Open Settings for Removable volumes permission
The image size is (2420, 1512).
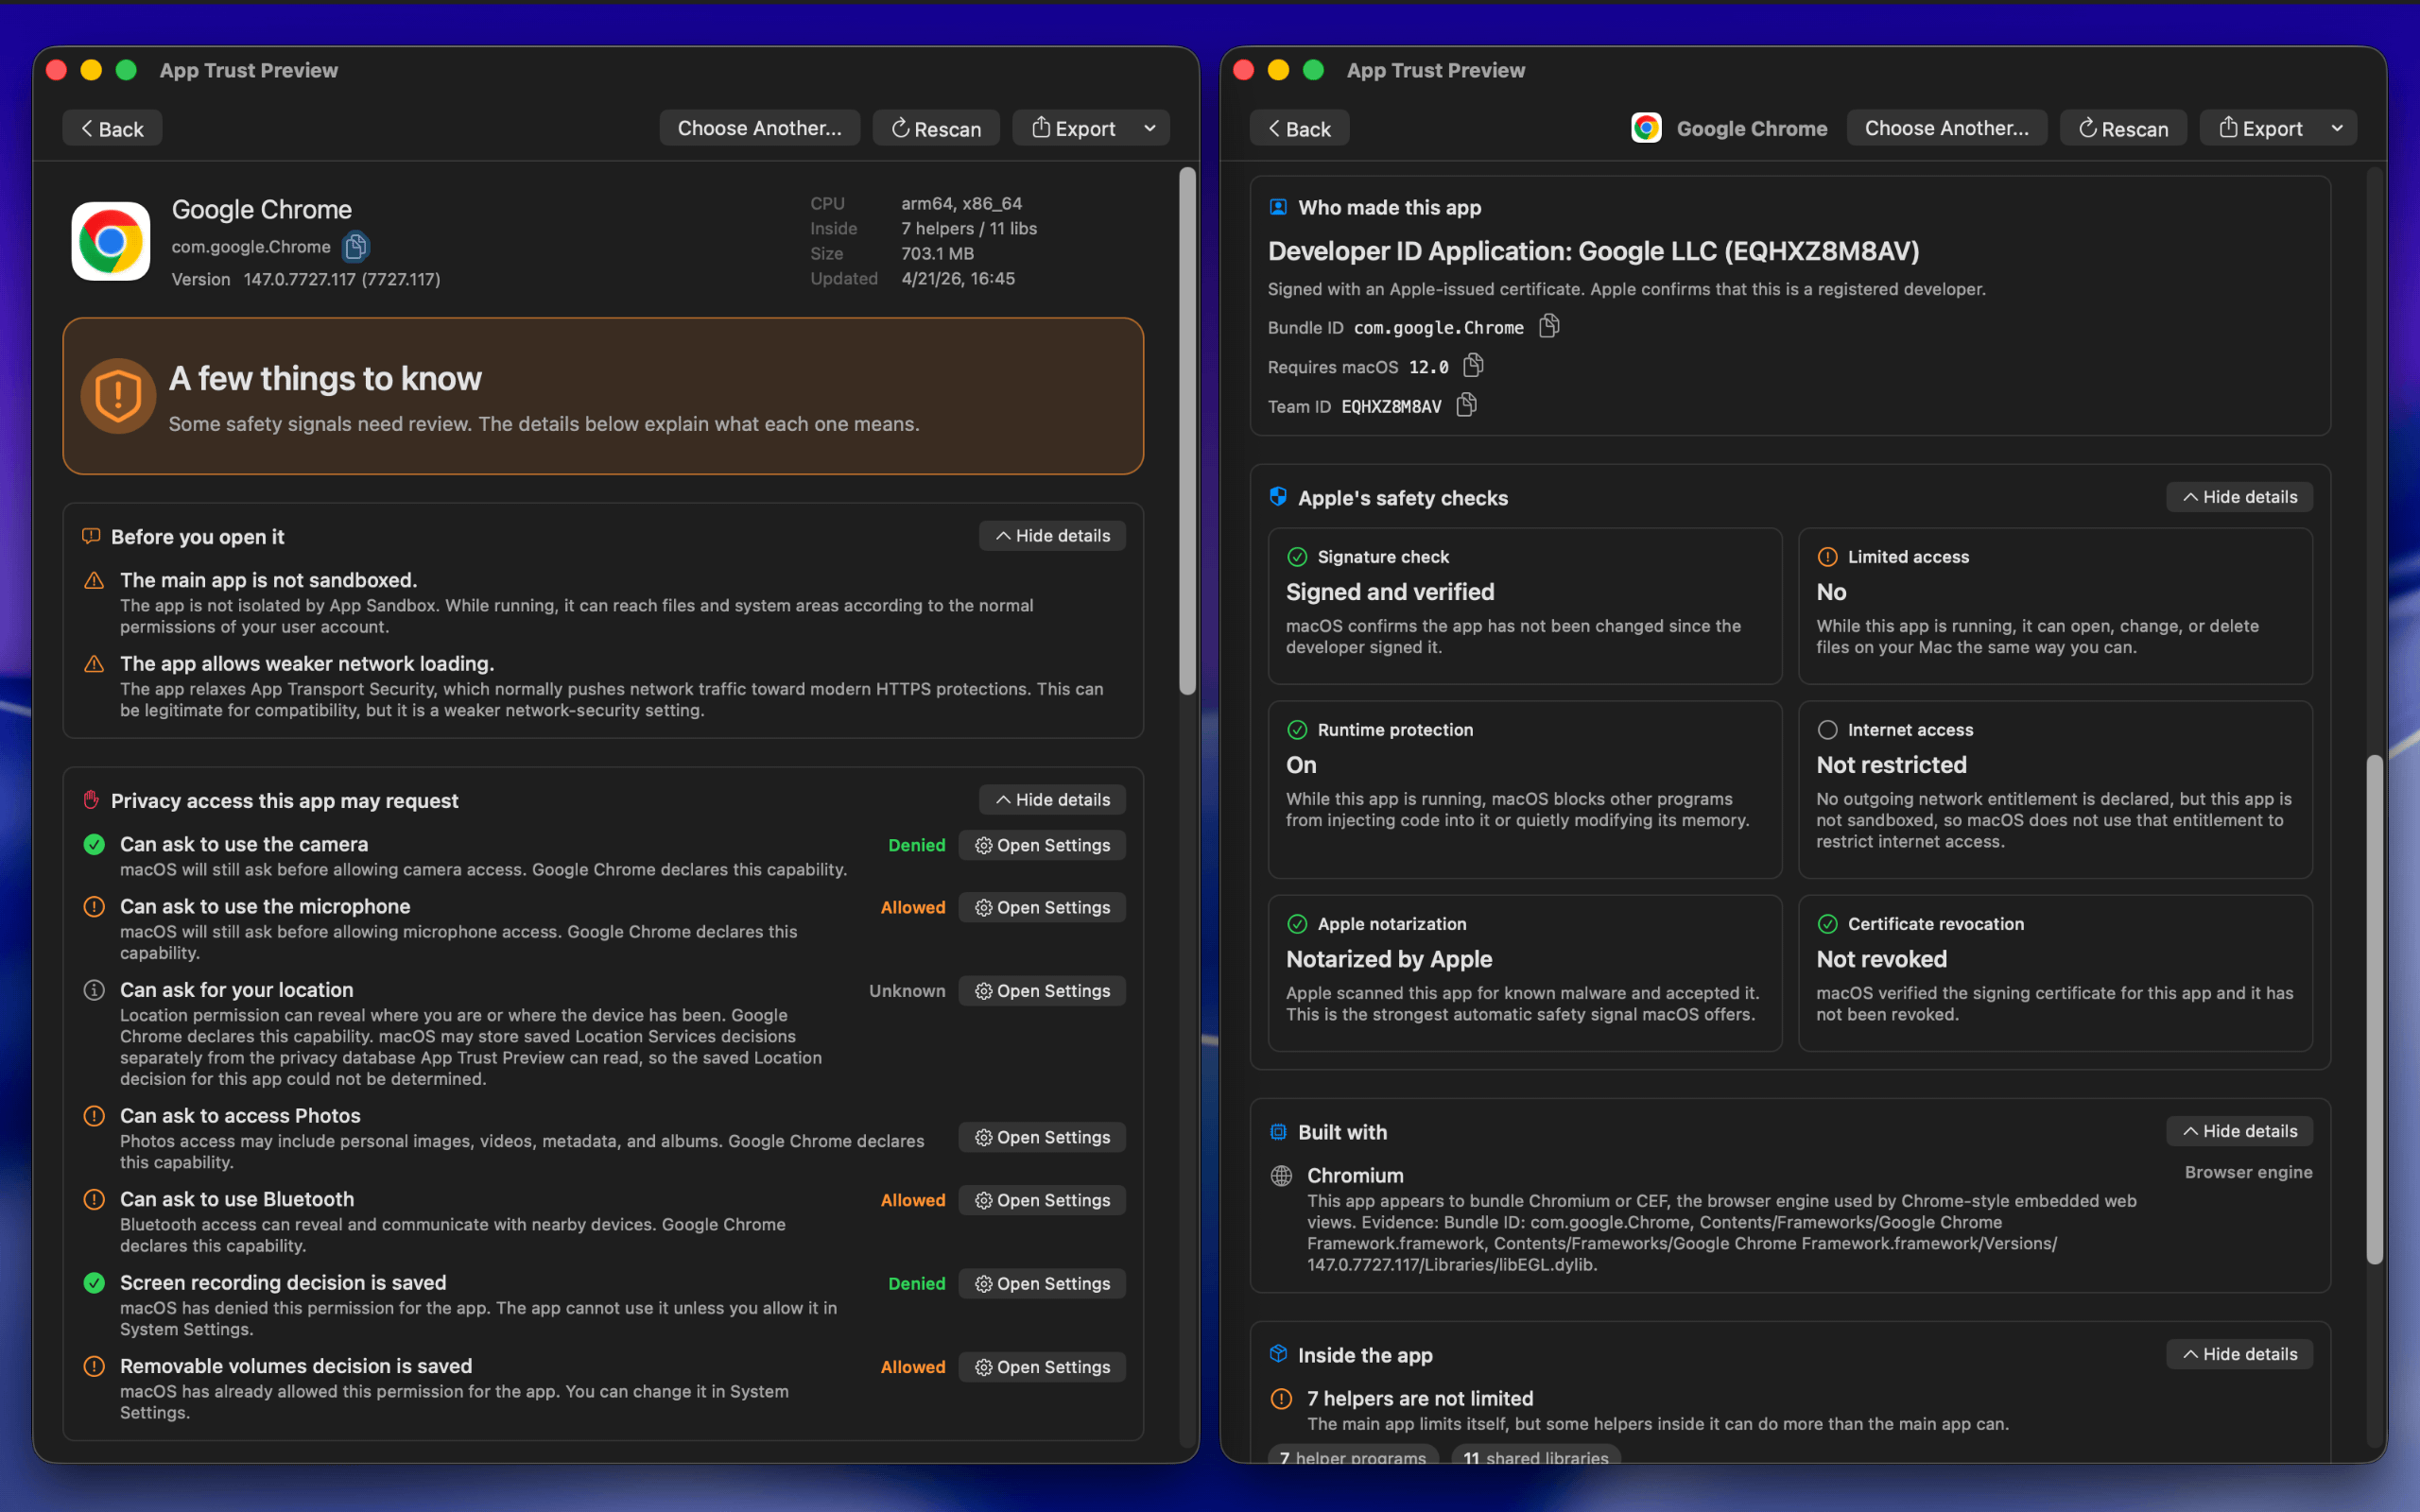click(x=1042, y=1367)
